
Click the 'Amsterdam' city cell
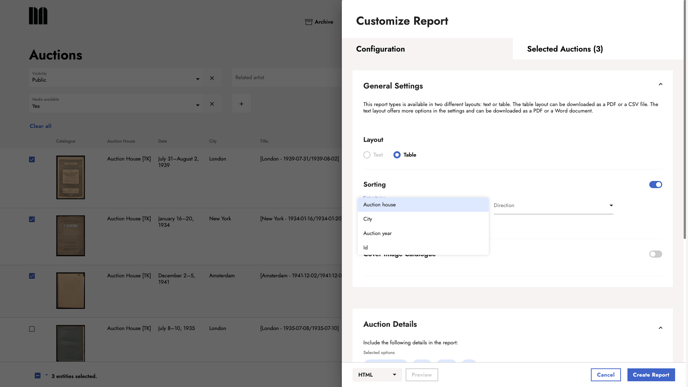point(222,276)
